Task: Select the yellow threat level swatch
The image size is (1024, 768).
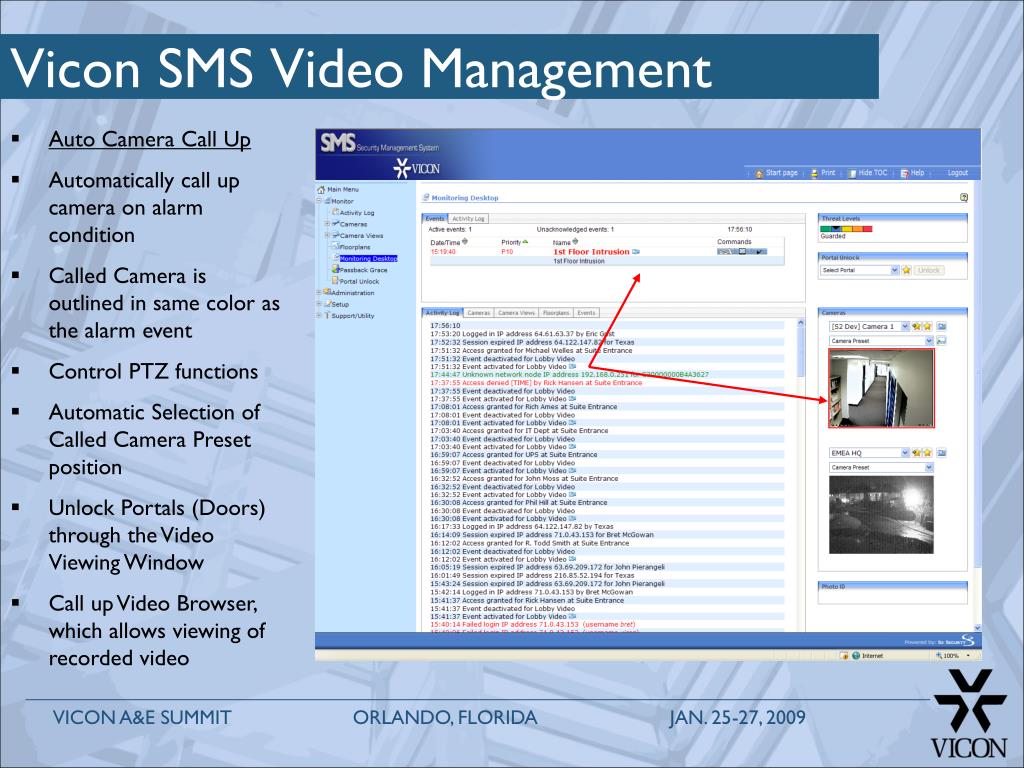Action: (x=846, y=229)
